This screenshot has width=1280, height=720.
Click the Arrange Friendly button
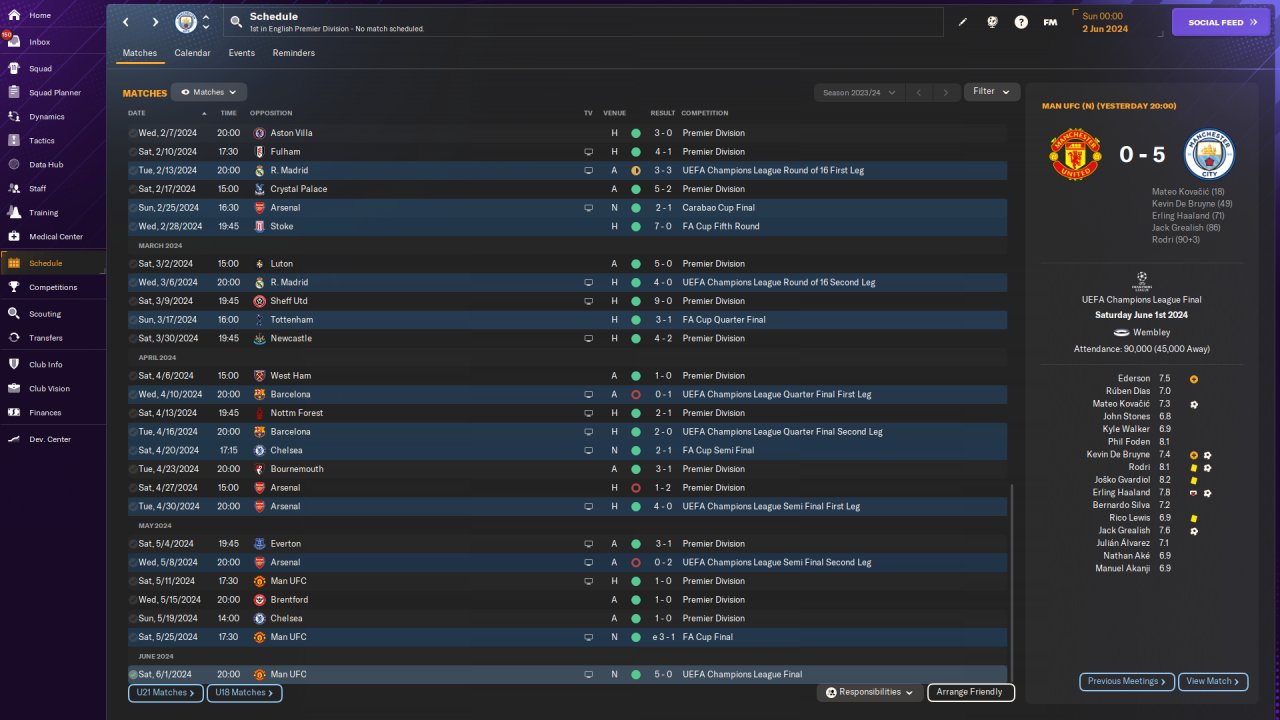(x=971, y=692)
